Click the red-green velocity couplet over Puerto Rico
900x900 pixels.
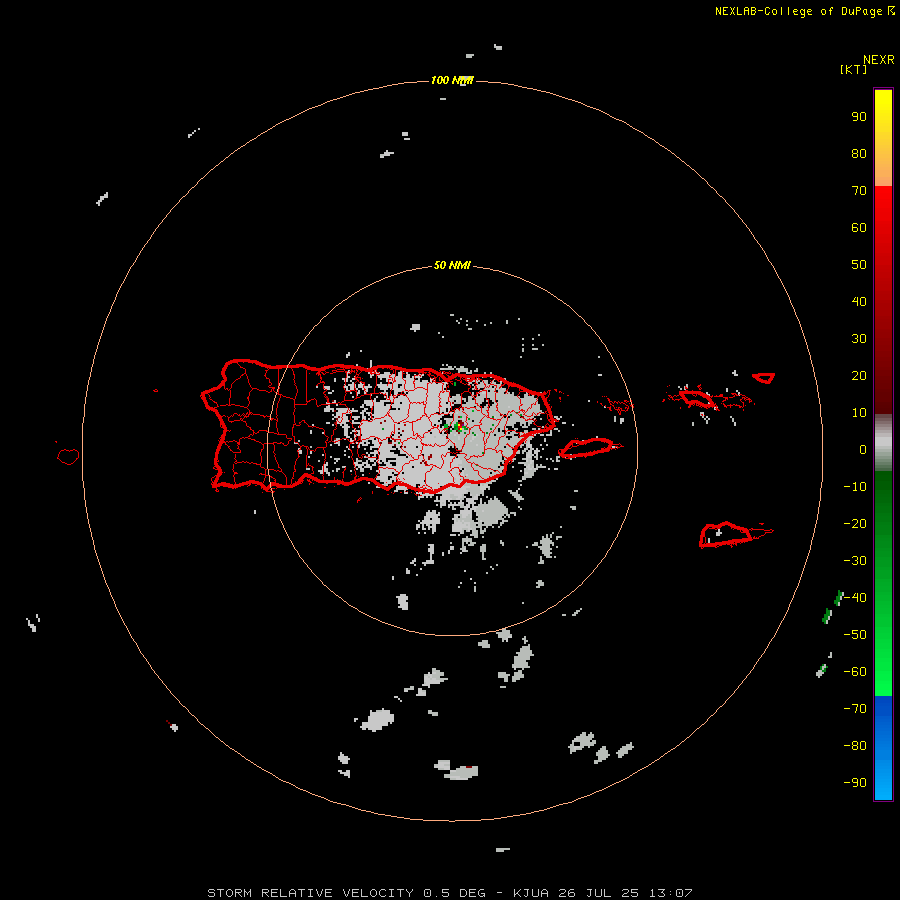click(458, 426)
